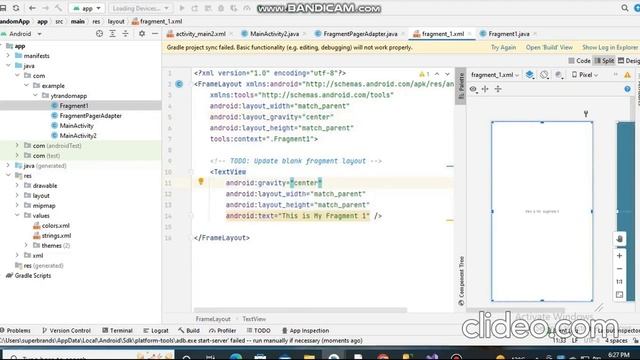
Task: Click the Sync/Reload toolbar icon
Action: pos(16,8)
